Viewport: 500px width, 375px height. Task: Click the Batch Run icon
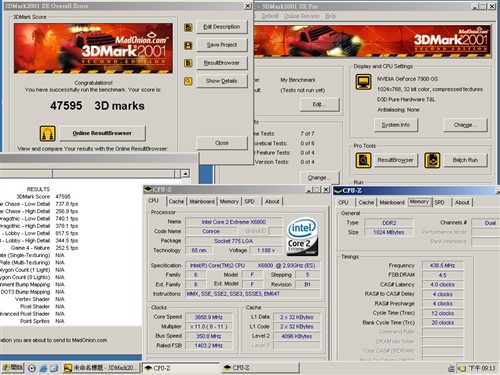(432, 160)
